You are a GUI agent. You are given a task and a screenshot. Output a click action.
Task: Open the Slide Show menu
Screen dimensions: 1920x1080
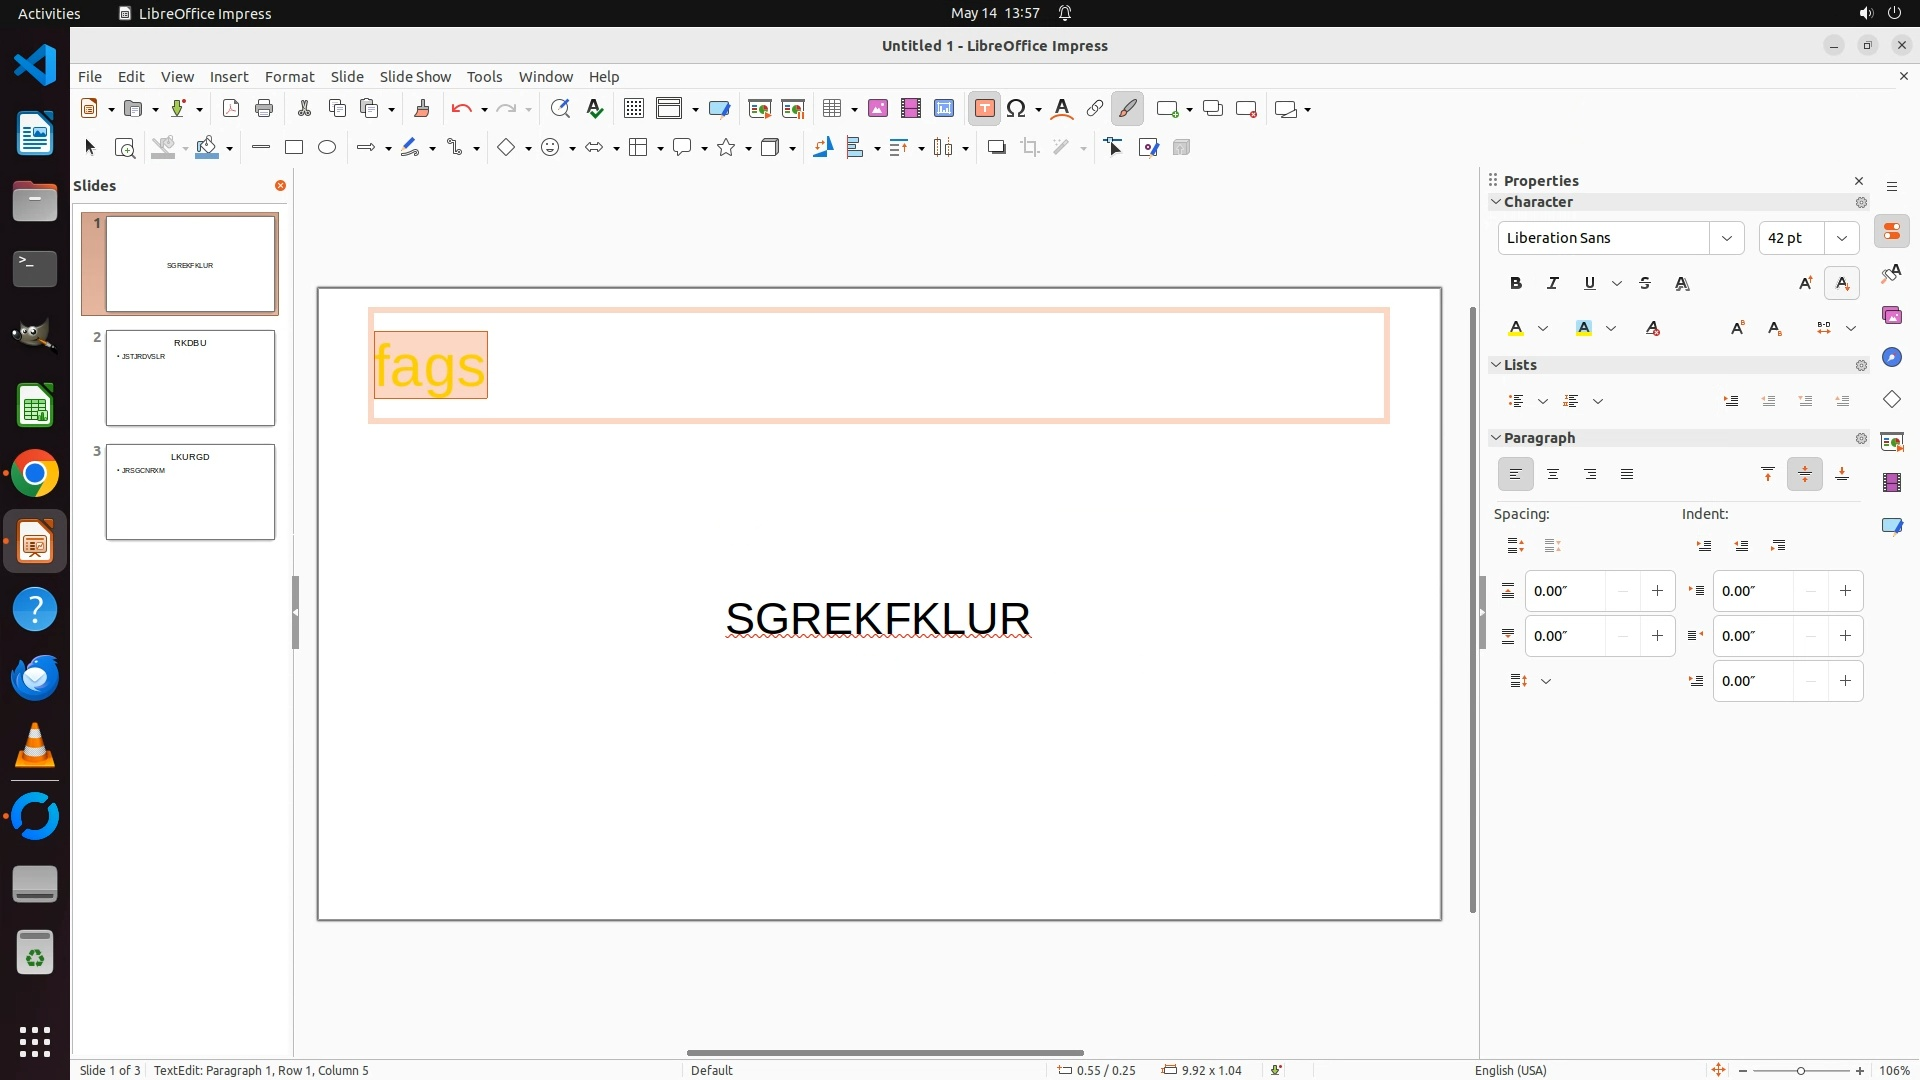point(415,77)
